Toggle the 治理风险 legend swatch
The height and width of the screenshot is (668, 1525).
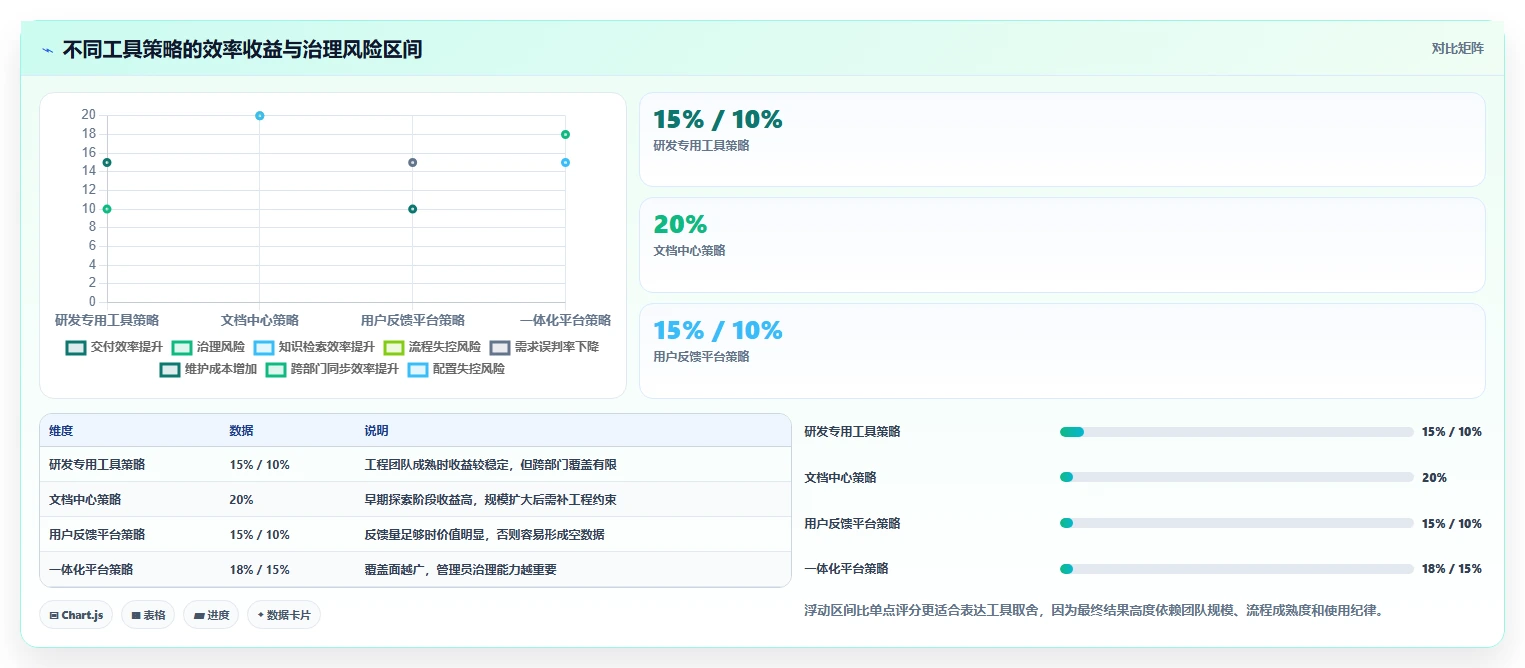(x=181, y=347)
